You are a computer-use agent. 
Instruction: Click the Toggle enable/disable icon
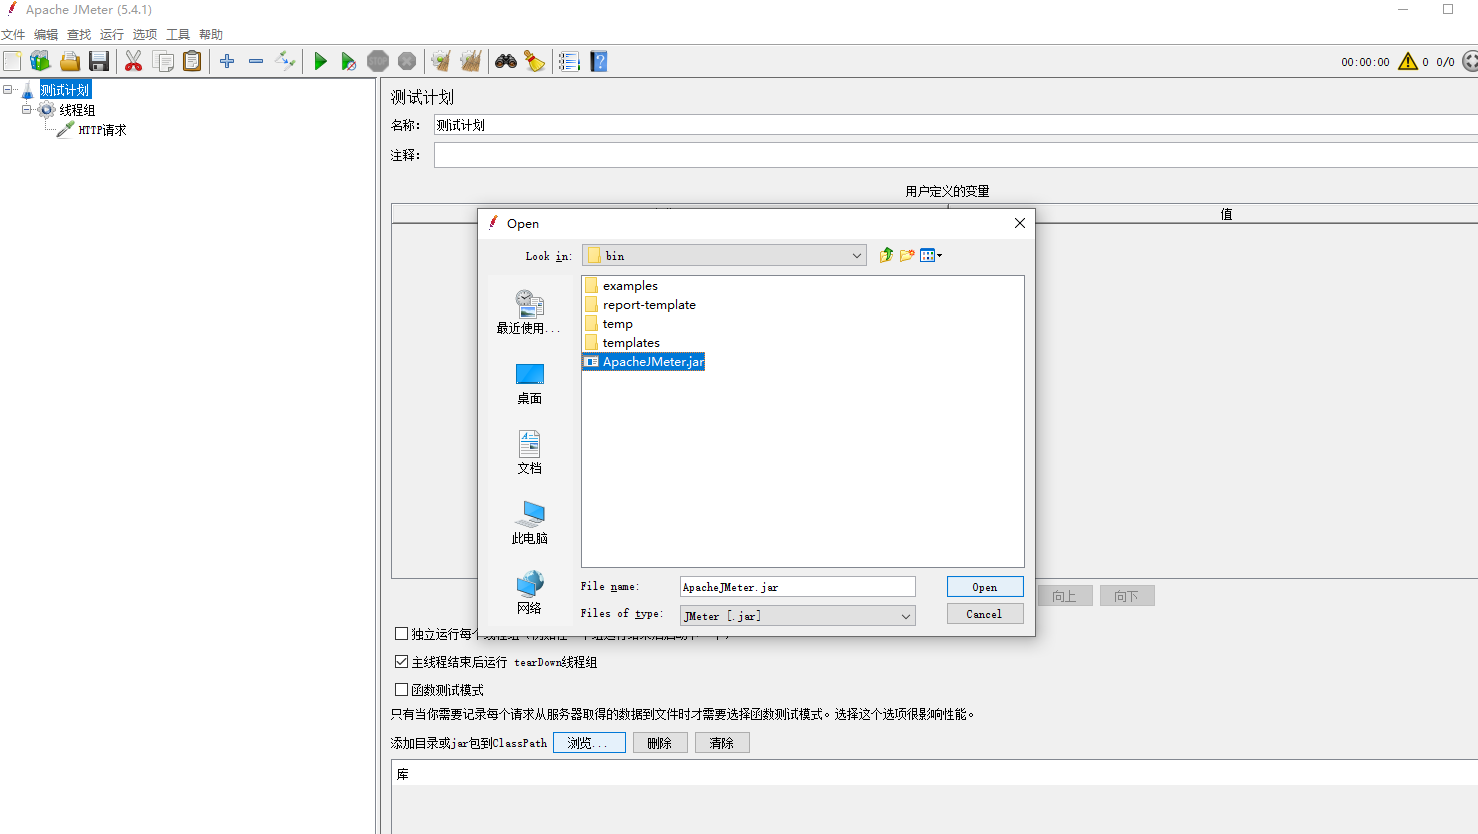(285, 62)
